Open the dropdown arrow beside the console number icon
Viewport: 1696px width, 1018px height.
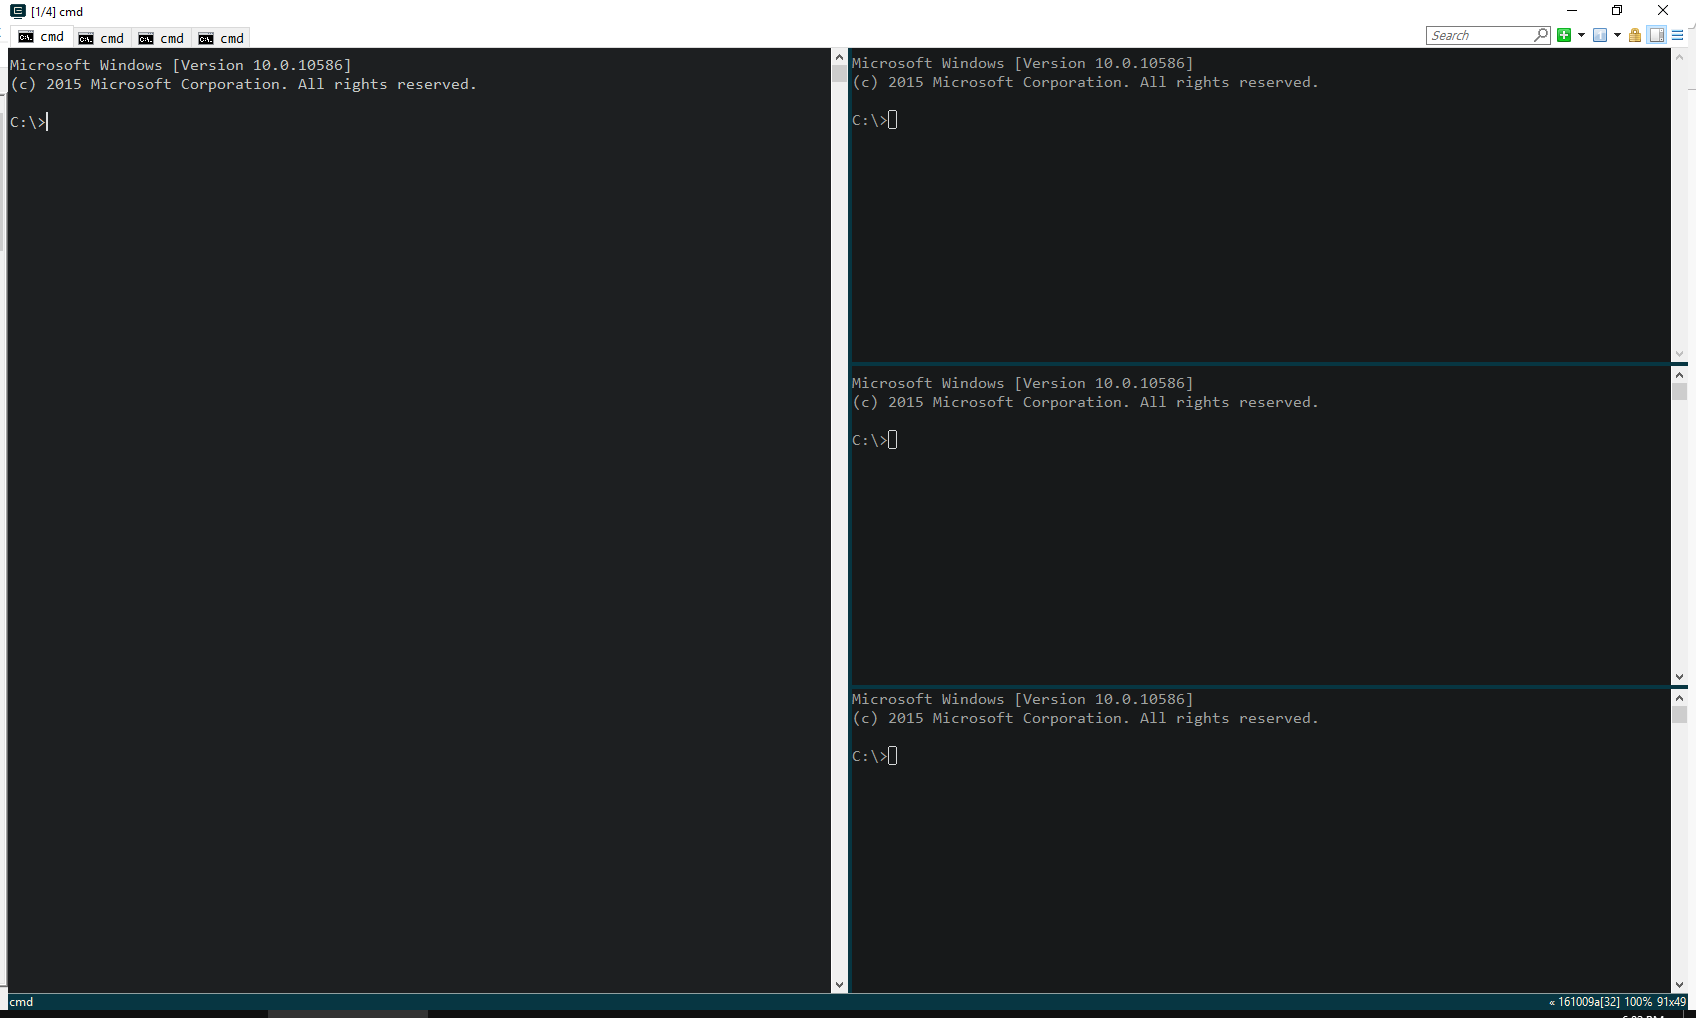click(x=1617, y=35)
